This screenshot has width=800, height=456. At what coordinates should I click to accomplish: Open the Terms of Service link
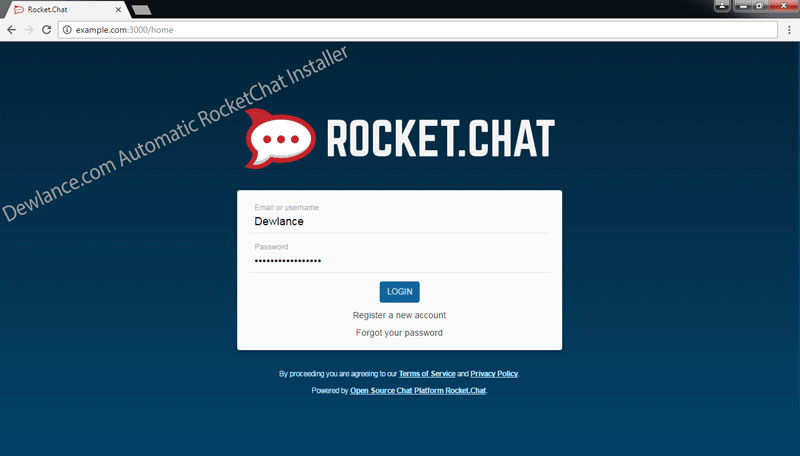pyautogui.click(x=427, y=374)
